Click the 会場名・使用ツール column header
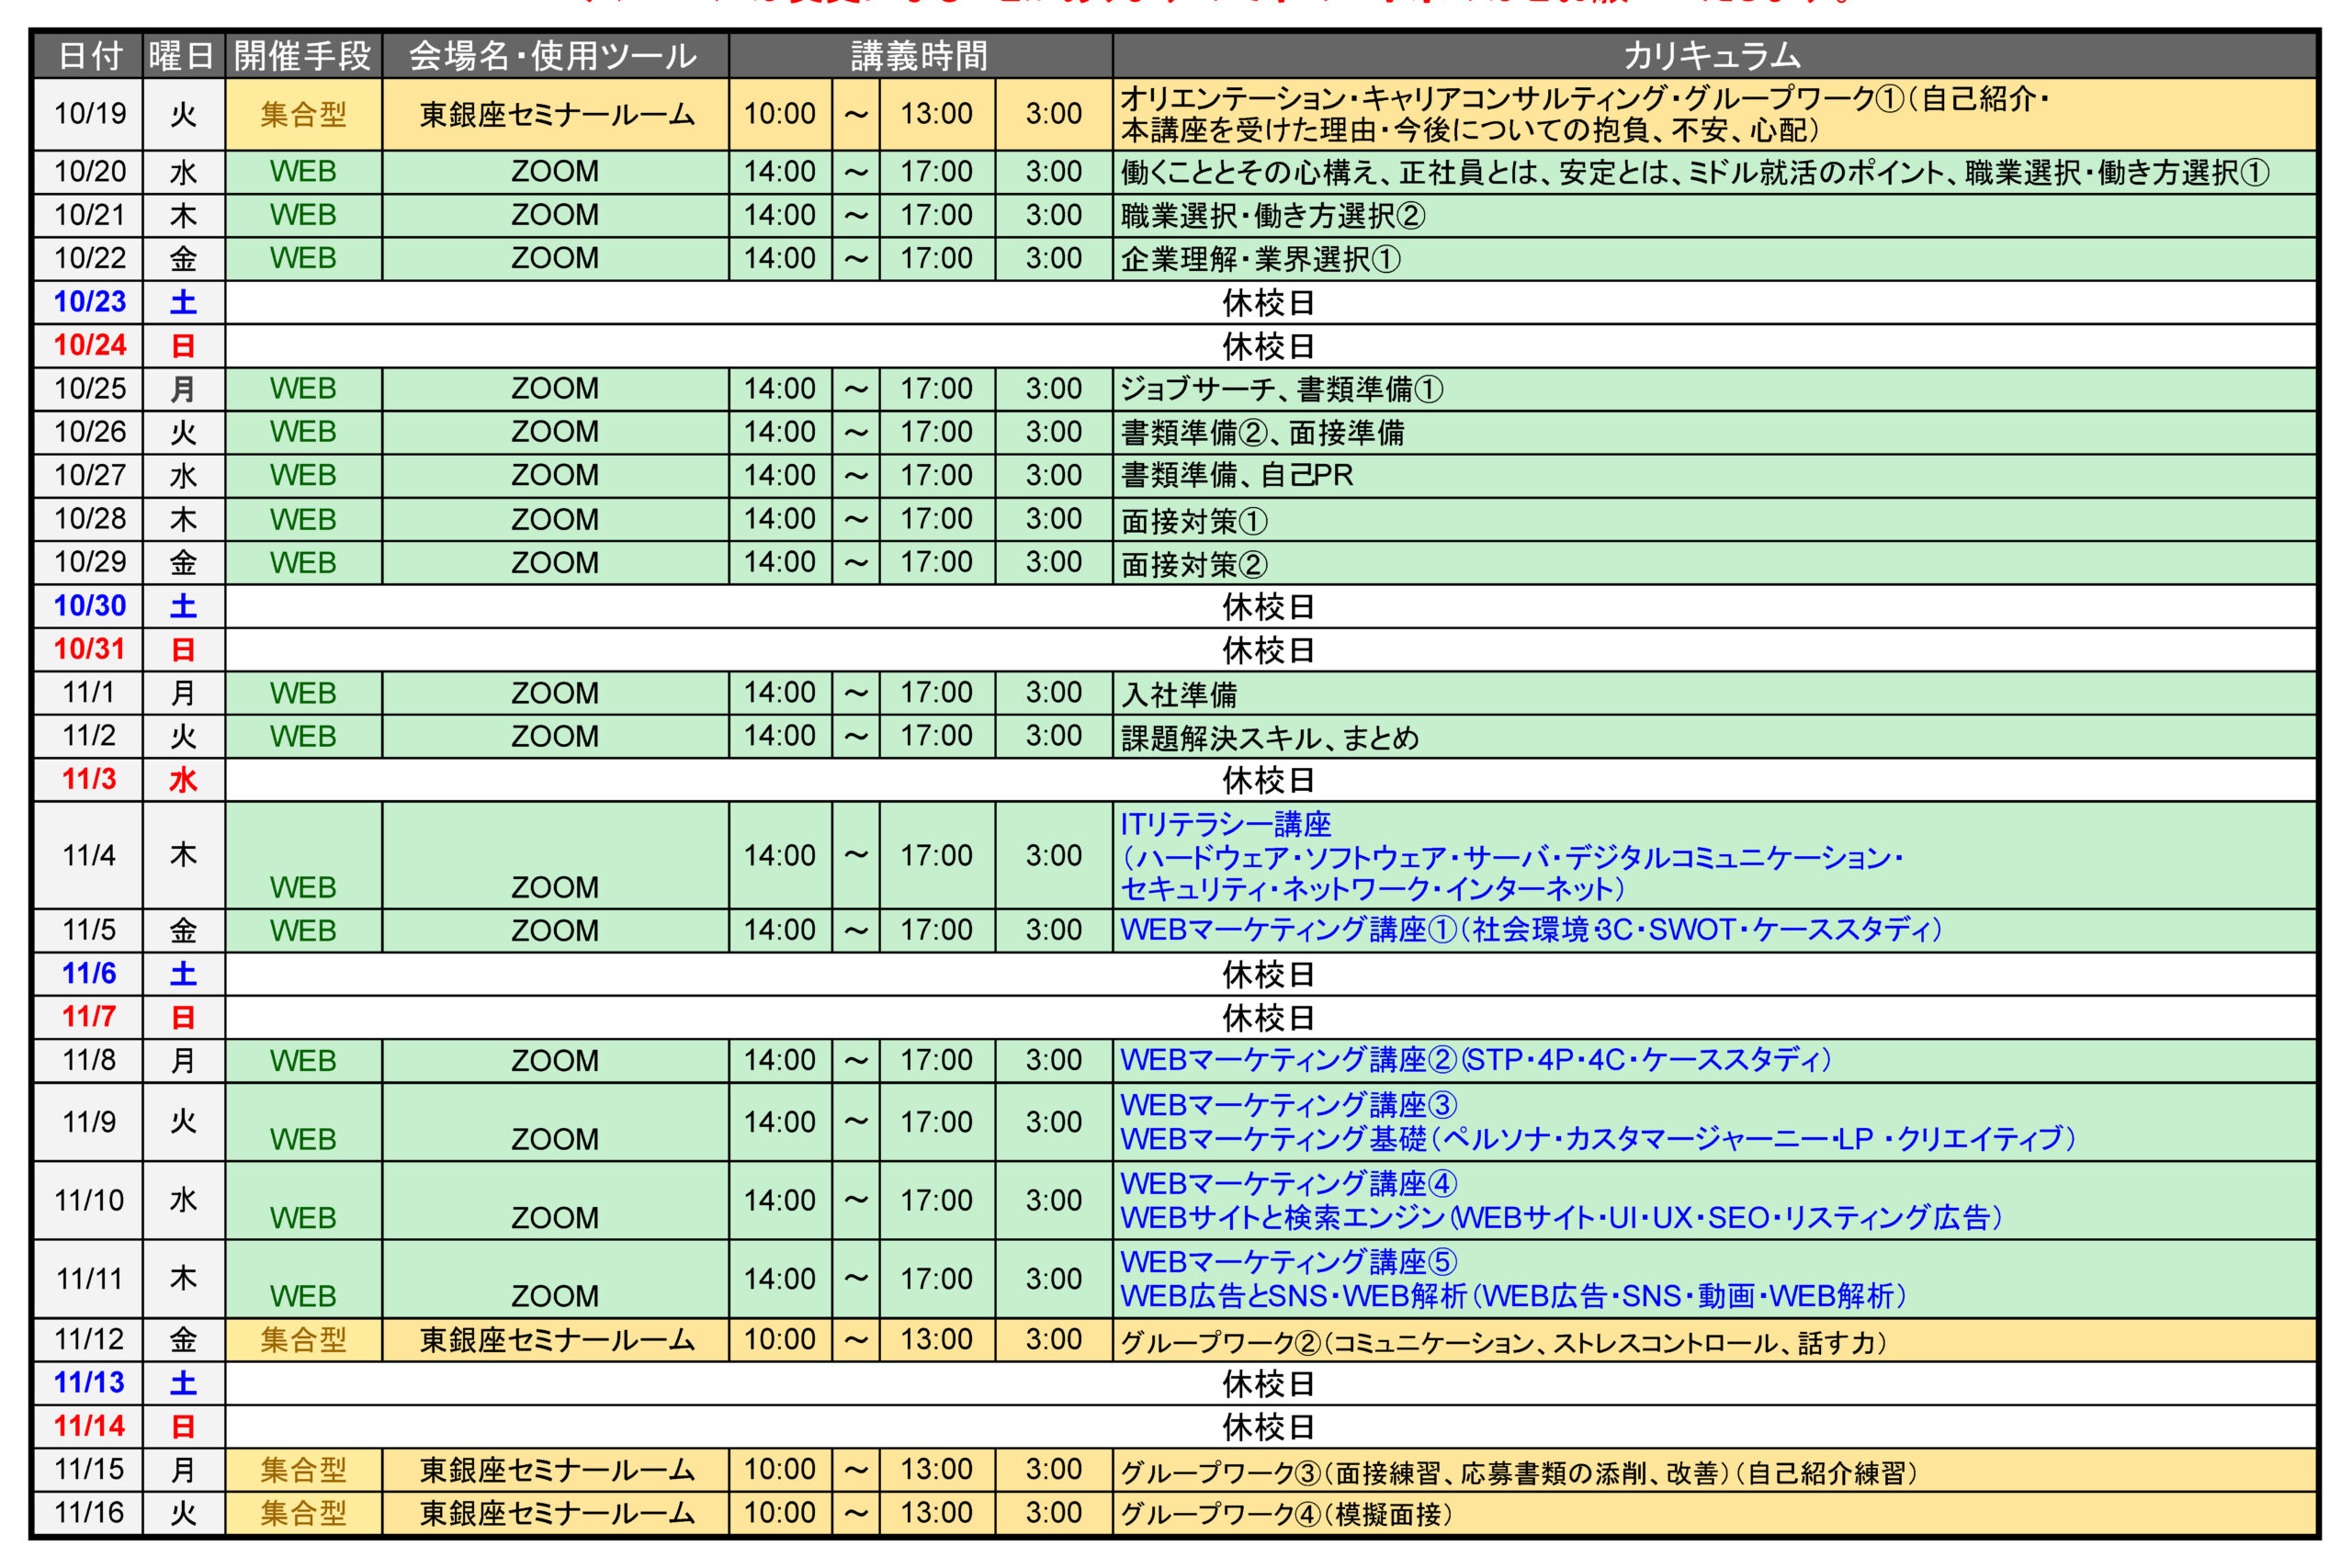This screenshot has width=2352, height=1568. click(555, 55)
